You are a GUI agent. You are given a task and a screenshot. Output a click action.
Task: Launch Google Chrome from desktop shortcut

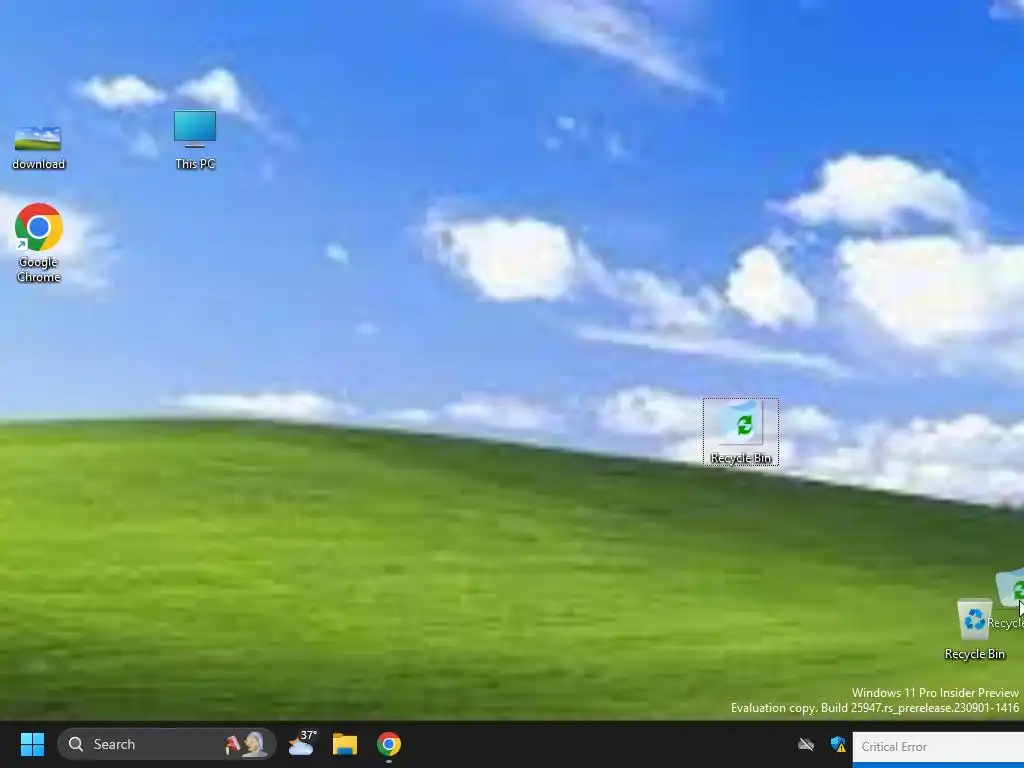(x=39, y=242)
